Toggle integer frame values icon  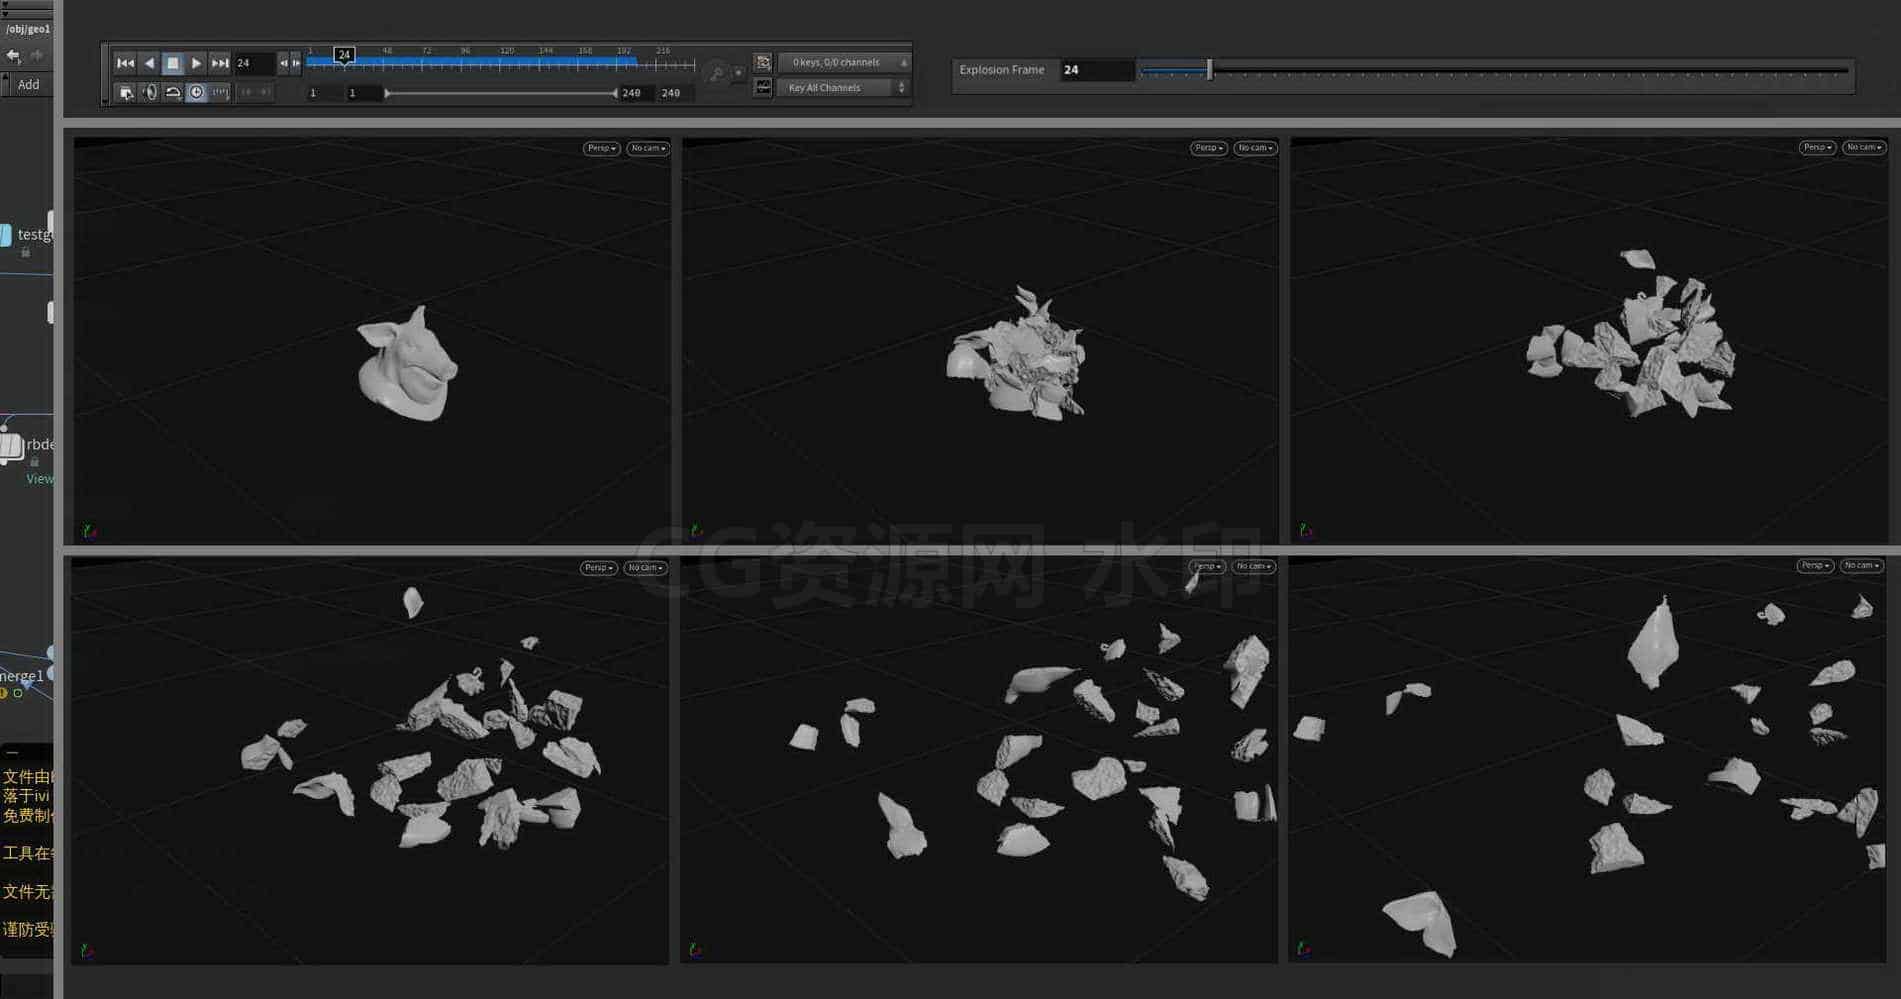[221, 93]
